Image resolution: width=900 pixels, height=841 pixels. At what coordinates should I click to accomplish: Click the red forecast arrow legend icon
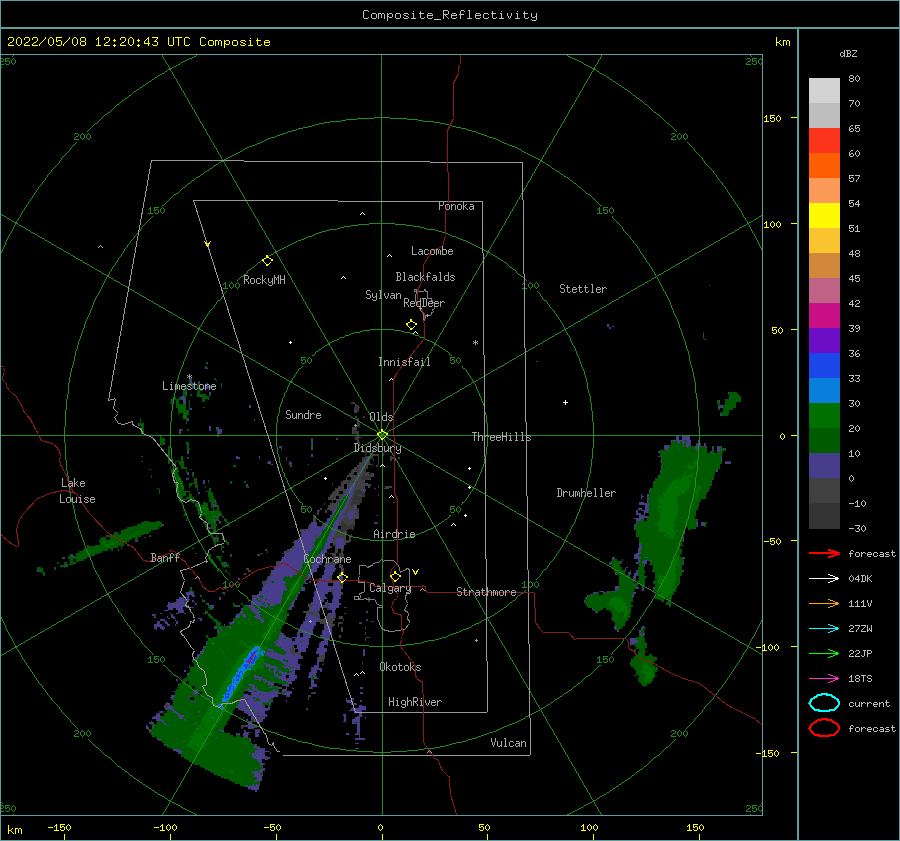824,553
